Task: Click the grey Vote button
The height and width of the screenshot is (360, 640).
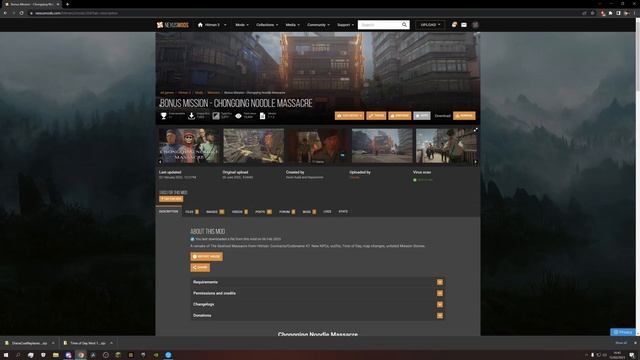Action: click(x=422, y=116)
